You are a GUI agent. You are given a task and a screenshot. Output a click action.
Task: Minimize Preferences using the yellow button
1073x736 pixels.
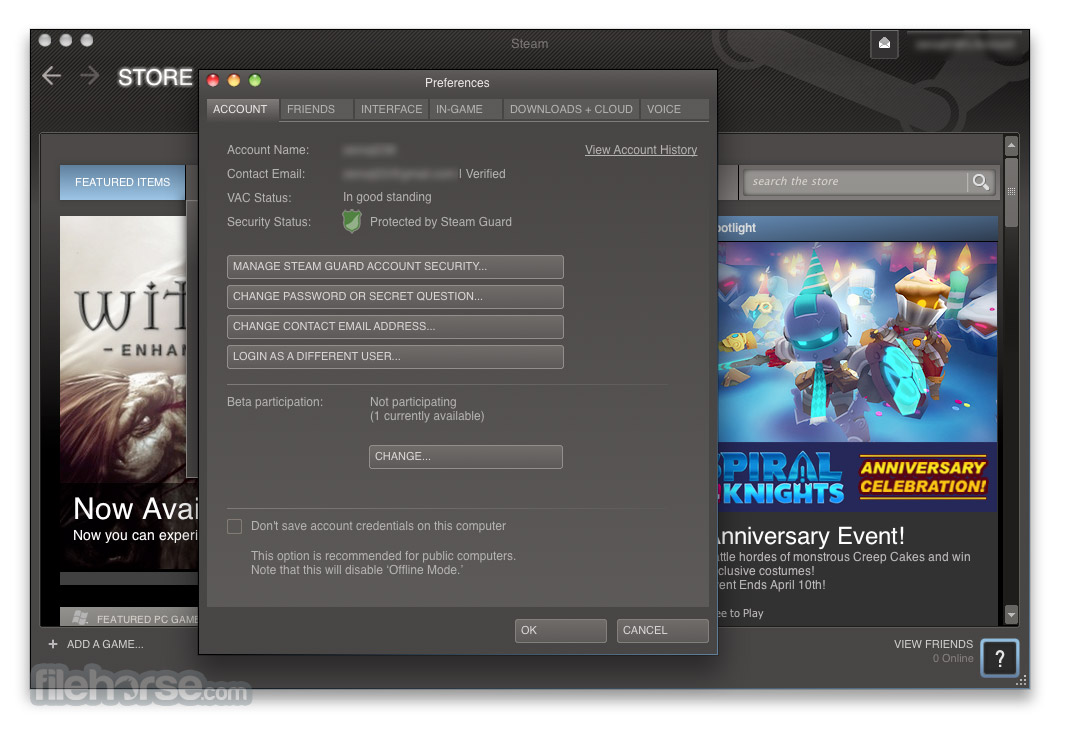(234, 81)
